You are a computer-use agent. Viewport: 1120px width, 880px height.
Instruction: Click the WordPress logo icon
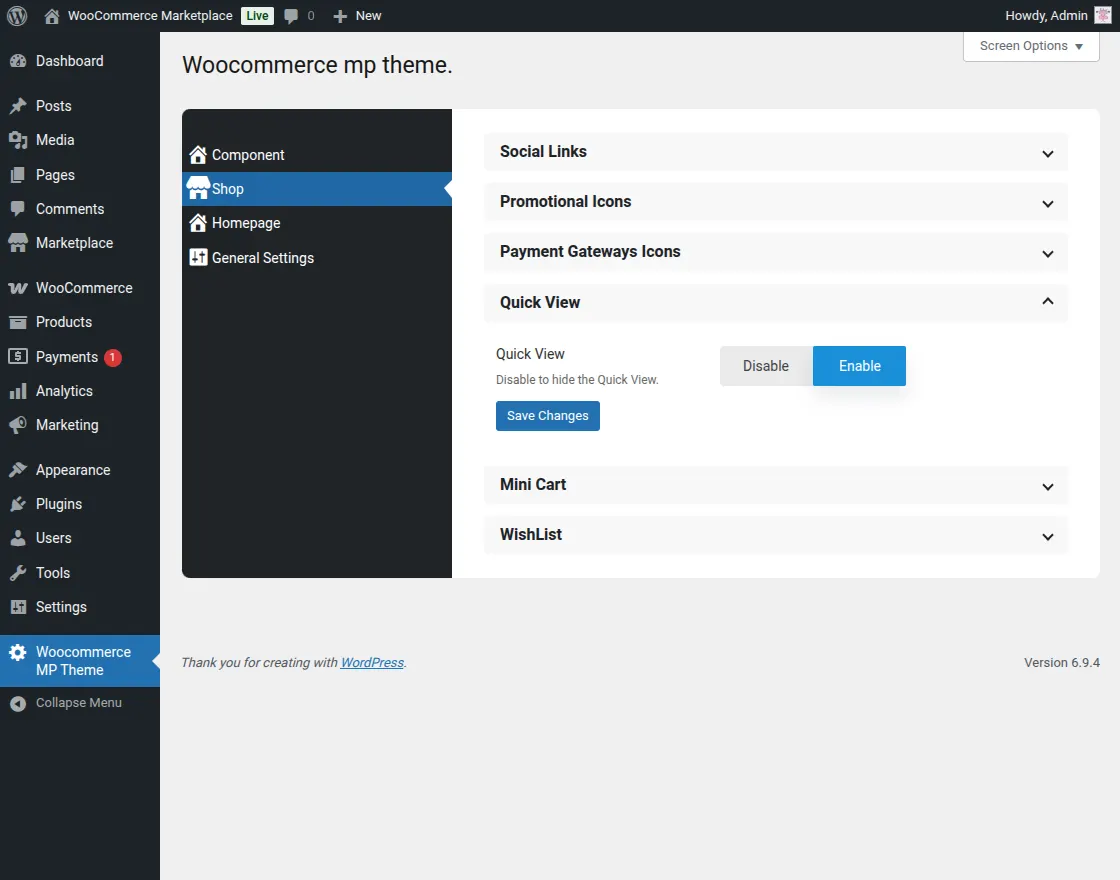(17, 16)
